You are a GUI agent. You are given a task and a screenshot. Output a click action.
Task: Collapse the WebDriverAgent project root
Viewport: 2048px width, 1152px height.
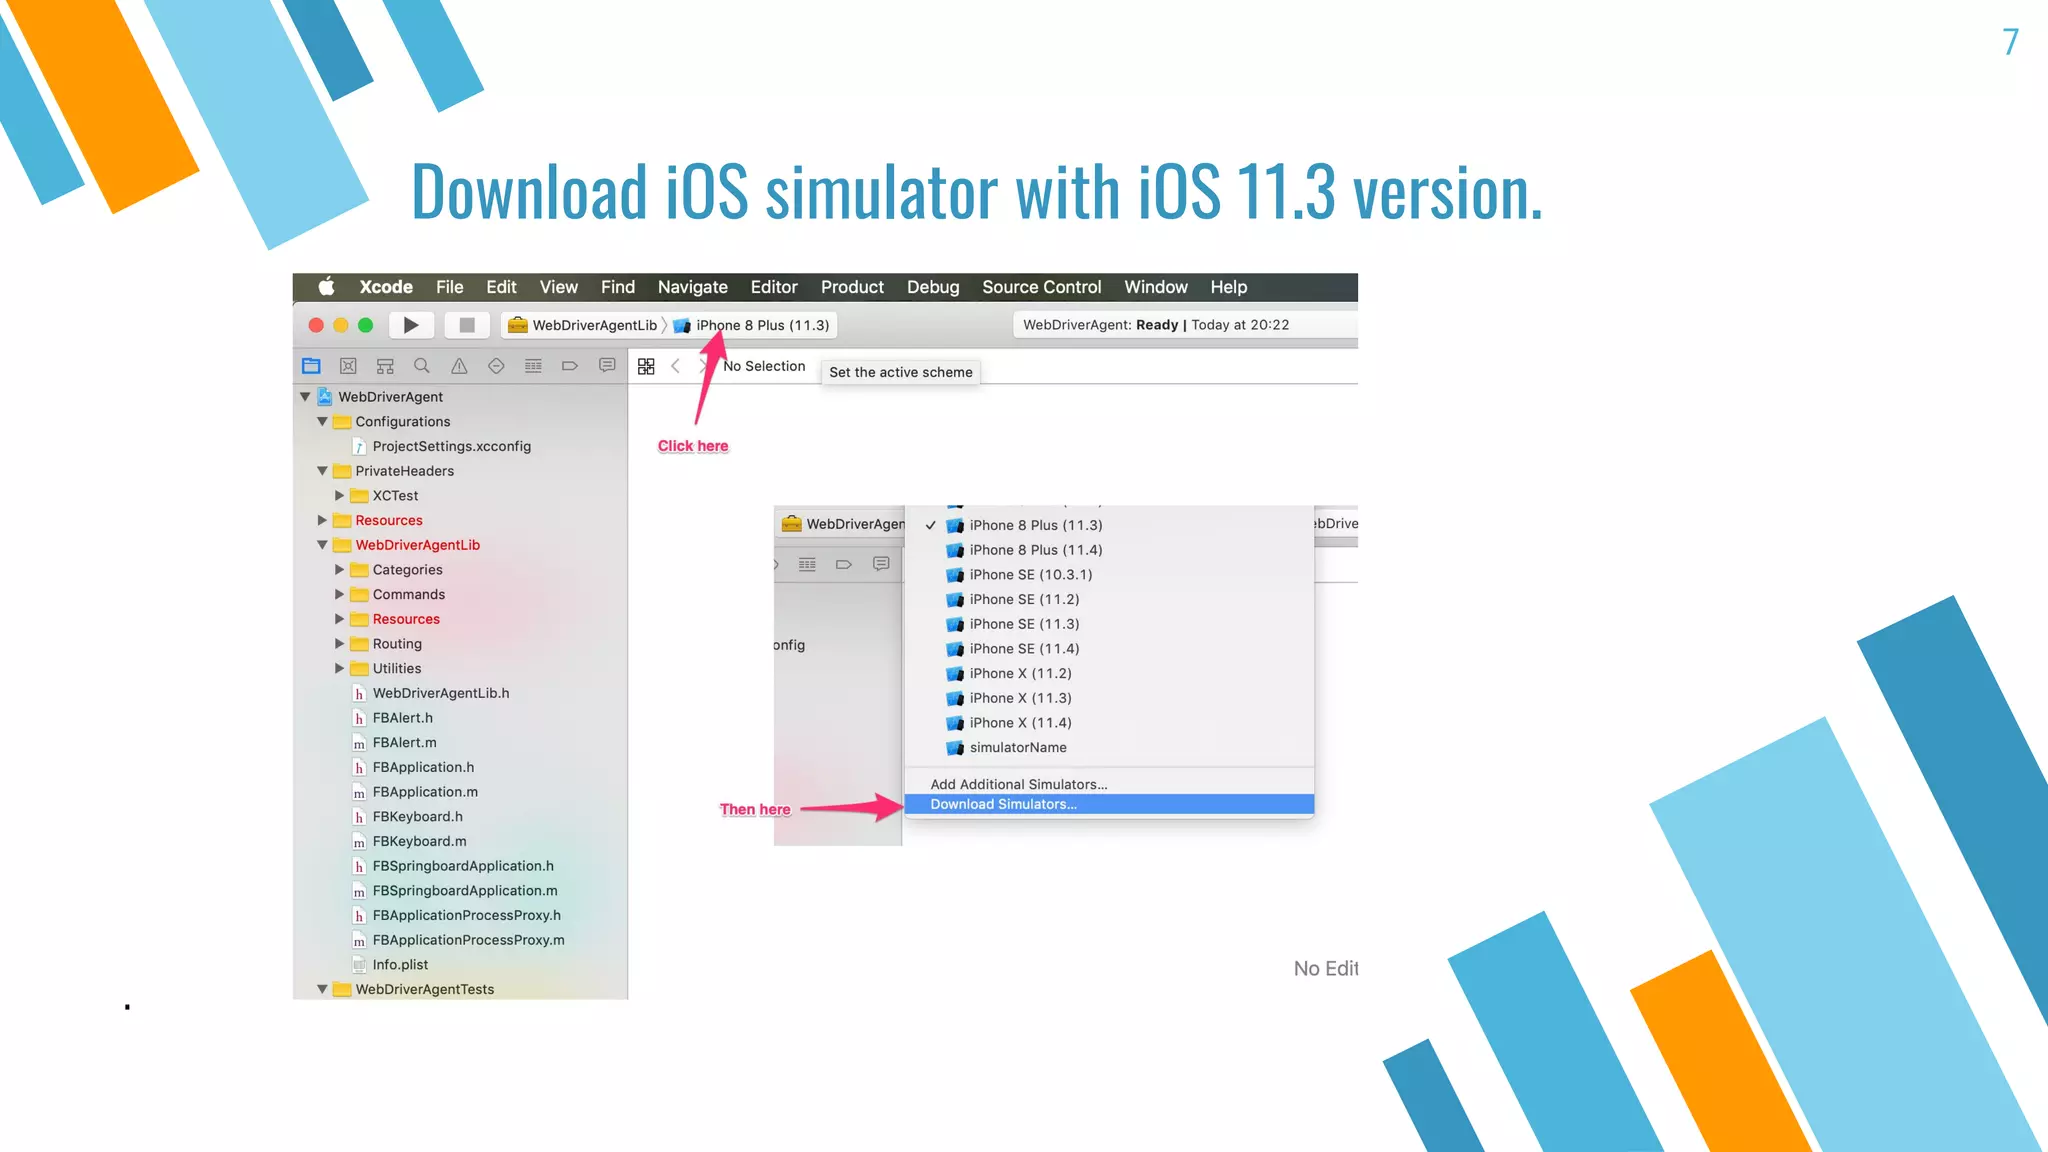[x=305, y=397]
